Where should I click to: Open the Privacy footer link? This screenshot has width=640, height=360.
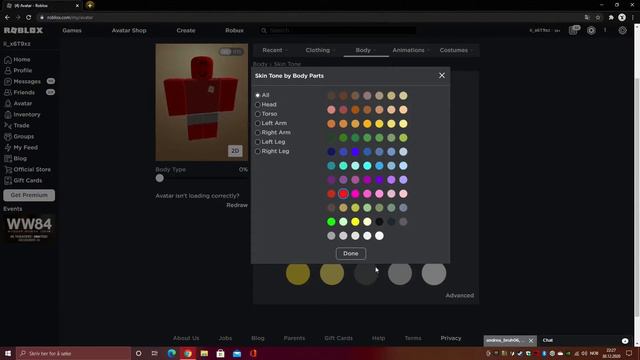(x=451, y=338)
